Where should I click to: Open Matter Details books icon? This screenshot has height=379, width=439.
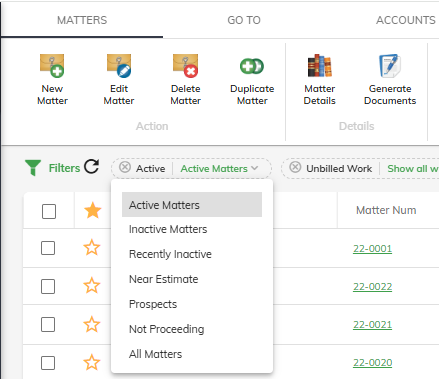[x=320, y=65]
